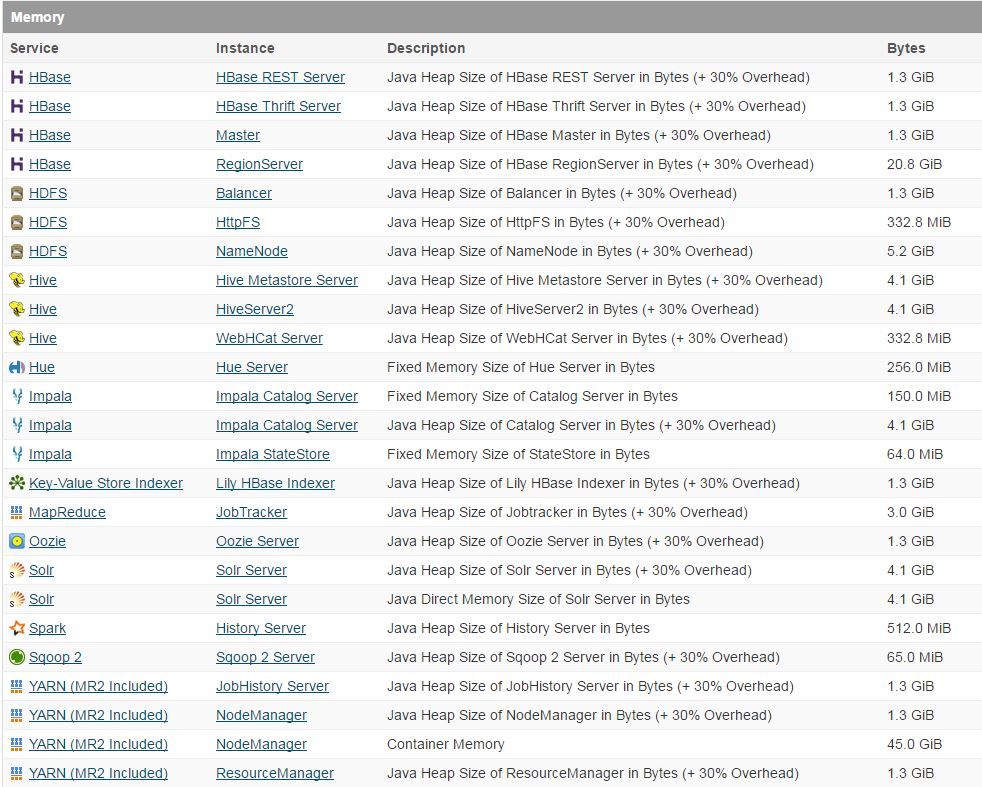This screenshot has height=787, width=982.
Task: Go to the Key-Value Store Indexer service
Action: (x=106, y=483)
